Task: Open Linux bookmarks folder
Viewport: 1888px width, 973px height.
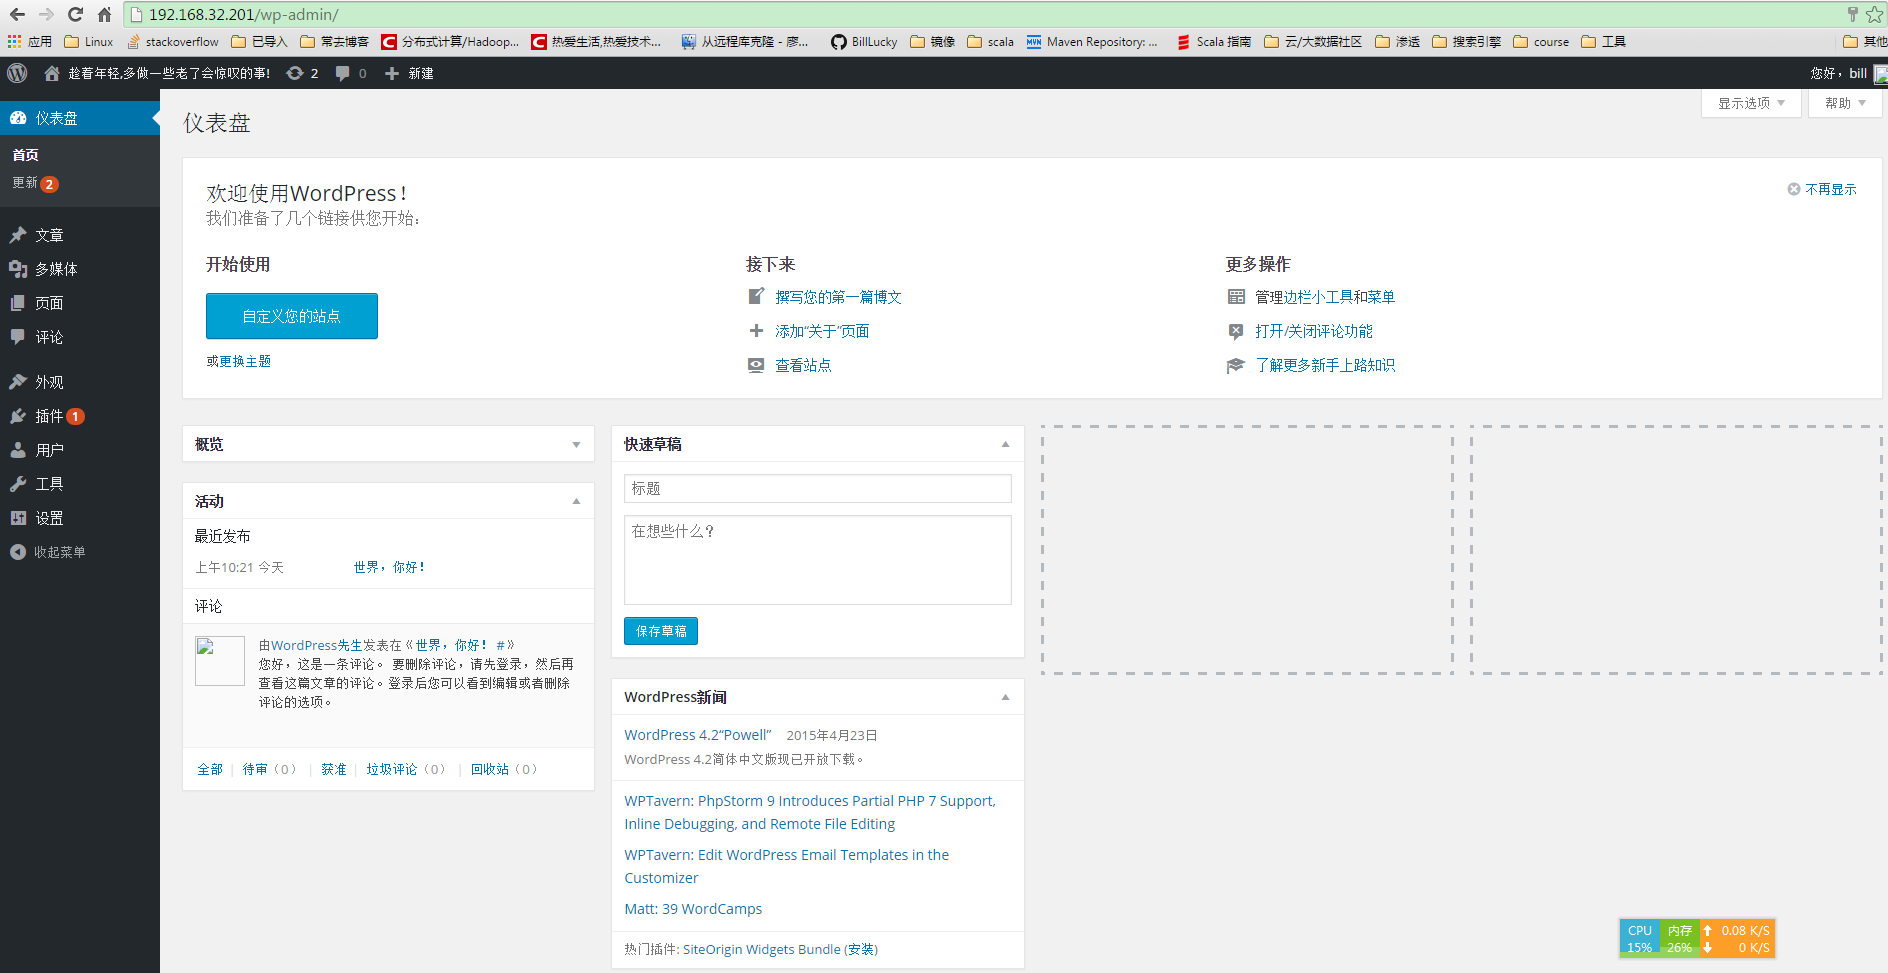Action: (x=88, y=42)
